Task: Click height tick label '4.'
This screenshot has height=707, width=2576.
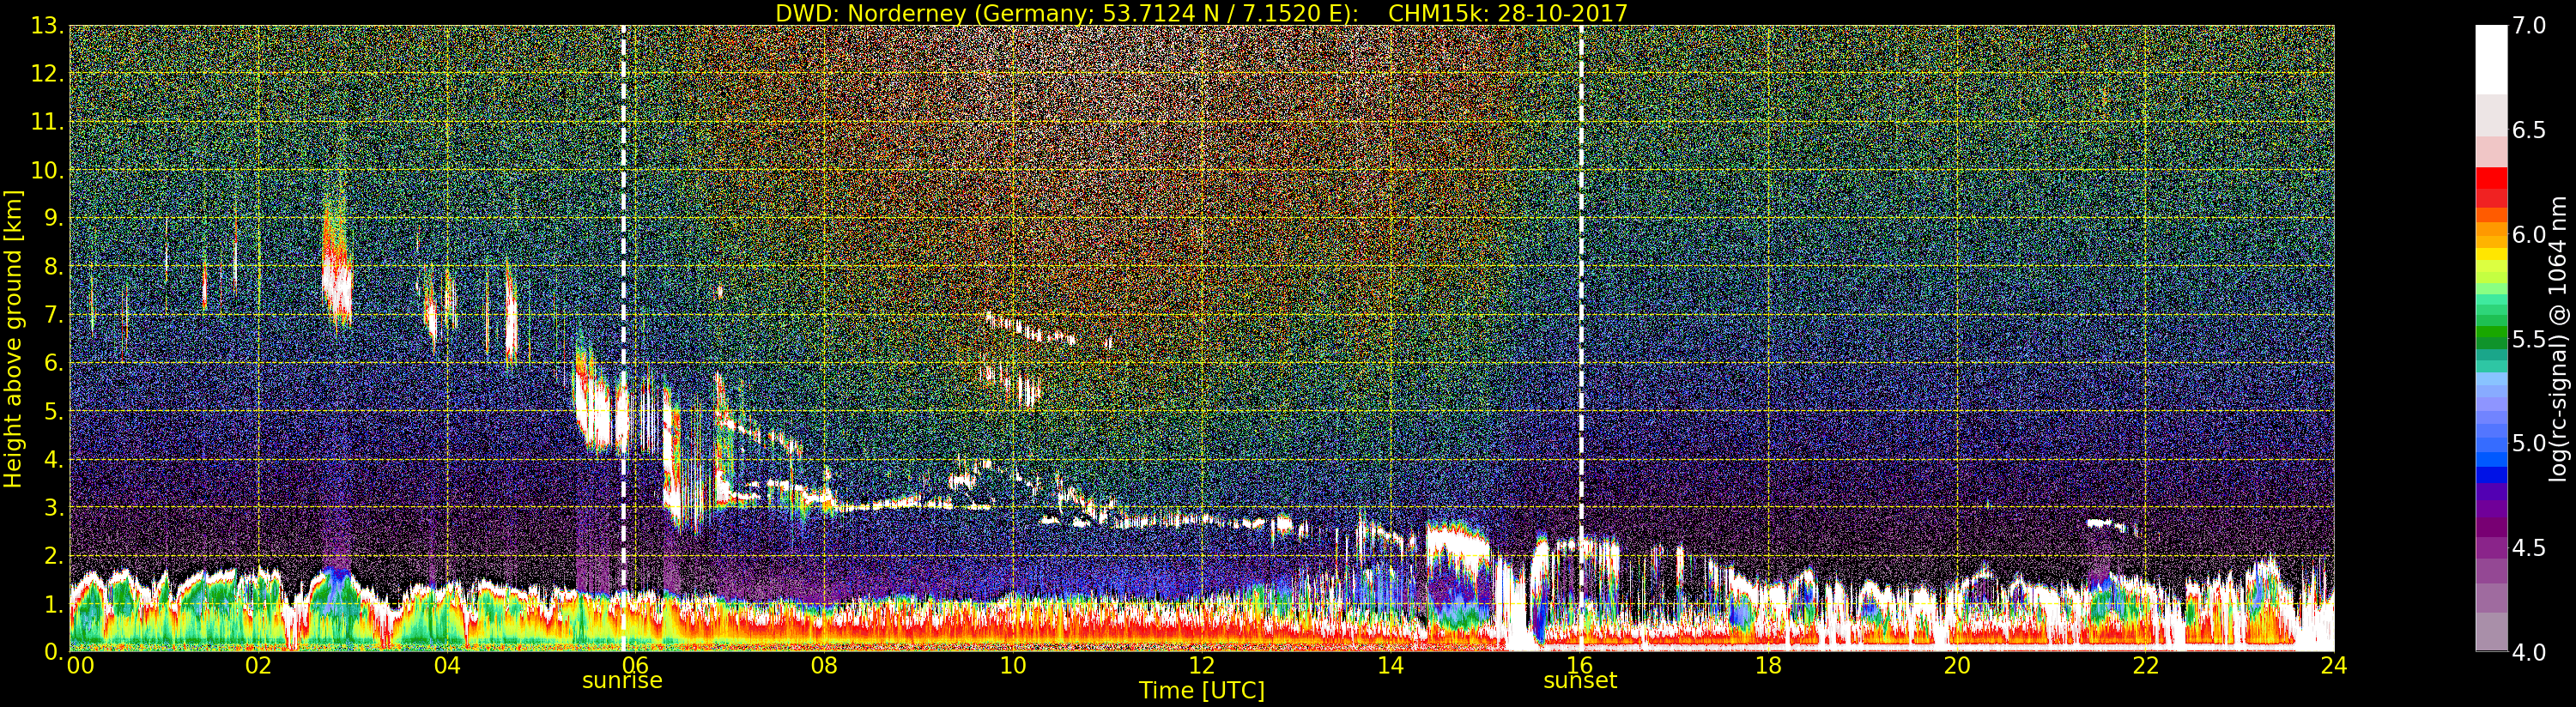Action: click(53, 459)
